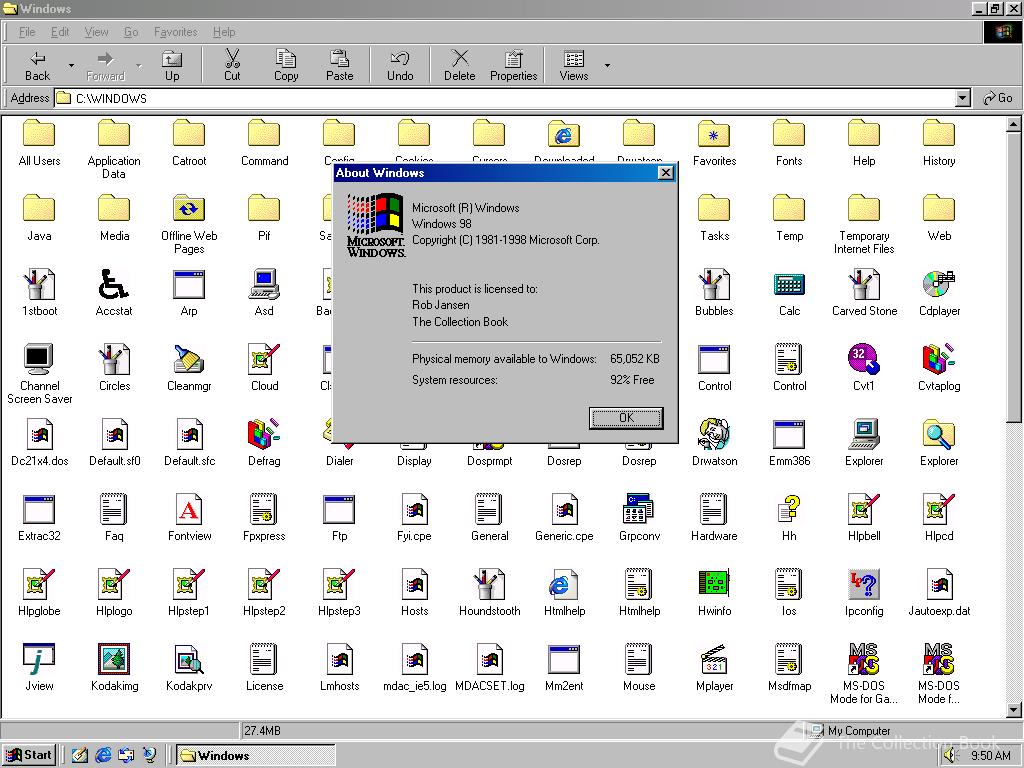The width and height of the screenshot is (1024, 768).
Task: Select the MS-DOS Mode for Ga... shortcut
Action: 863,674
